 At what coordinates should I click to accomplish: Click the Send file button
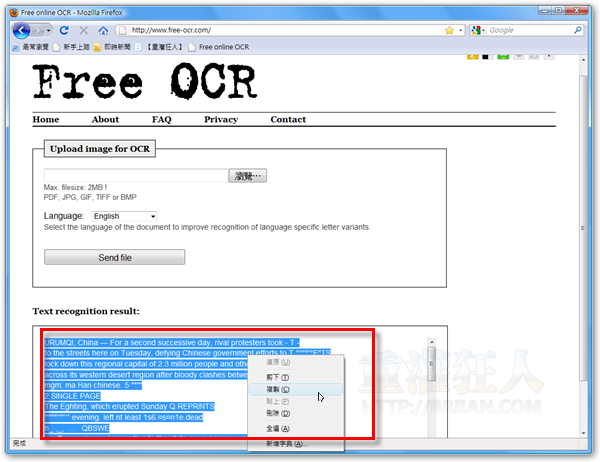point(114,257)
